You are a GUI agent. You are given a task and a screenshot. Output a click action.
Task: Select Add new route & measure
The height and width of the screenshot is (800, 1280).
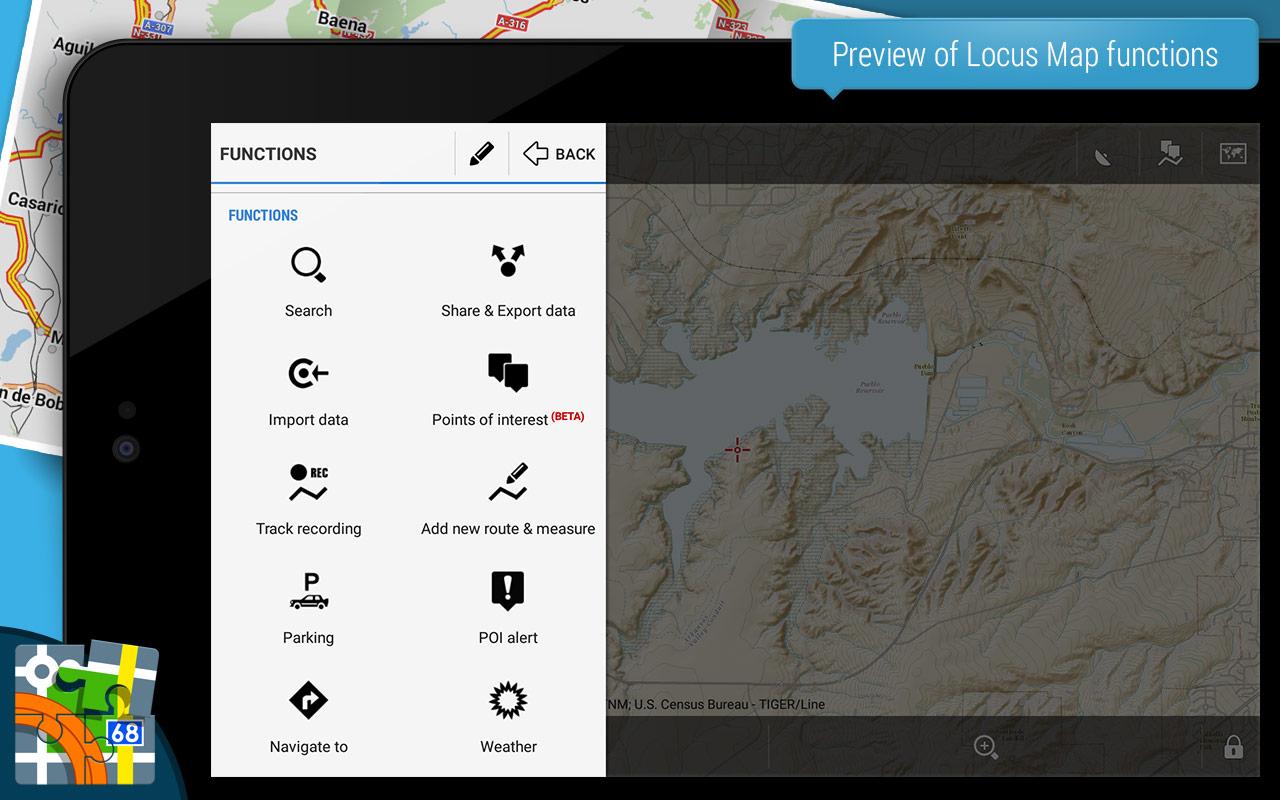(508, 483)
